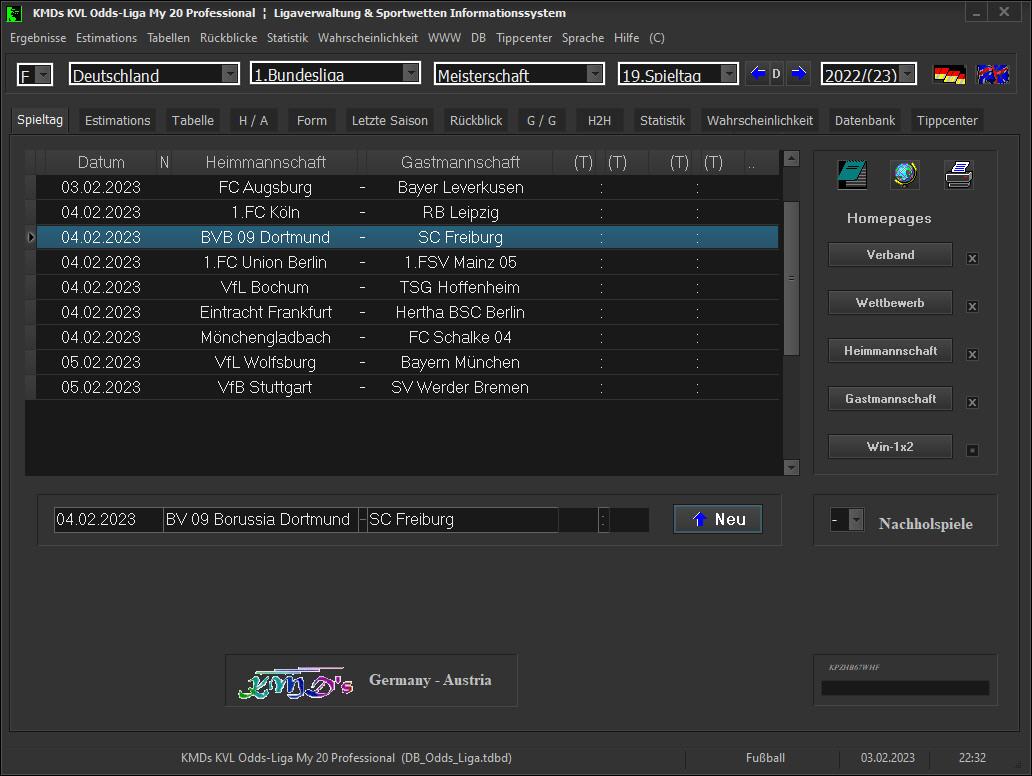Select the VfB Stuttgart - SV Werder Bremen row
The image size is (1032, 776).
pyautogui.click(x=407, y=388)
